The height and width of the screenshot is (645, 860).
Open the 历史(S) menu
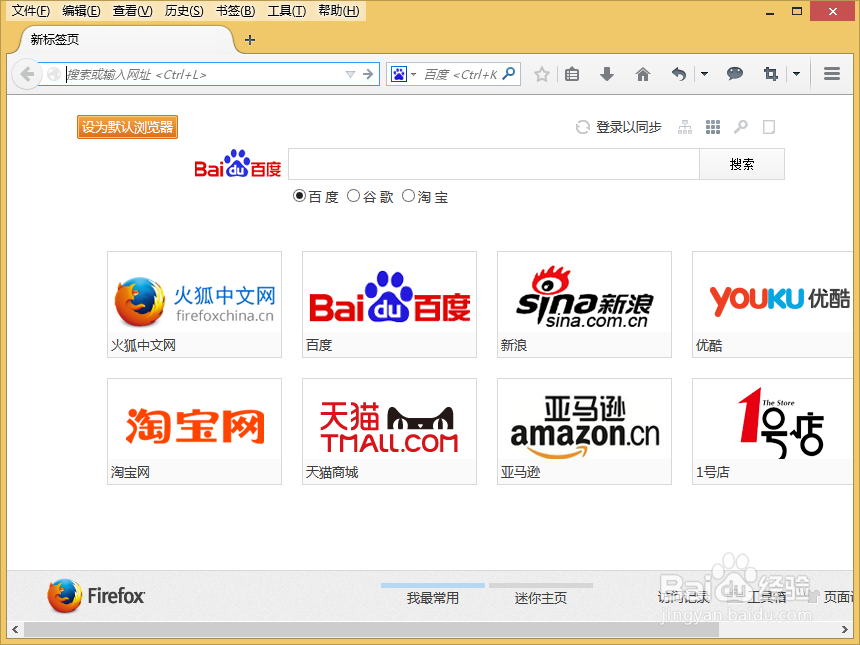(x=184, y=11)
